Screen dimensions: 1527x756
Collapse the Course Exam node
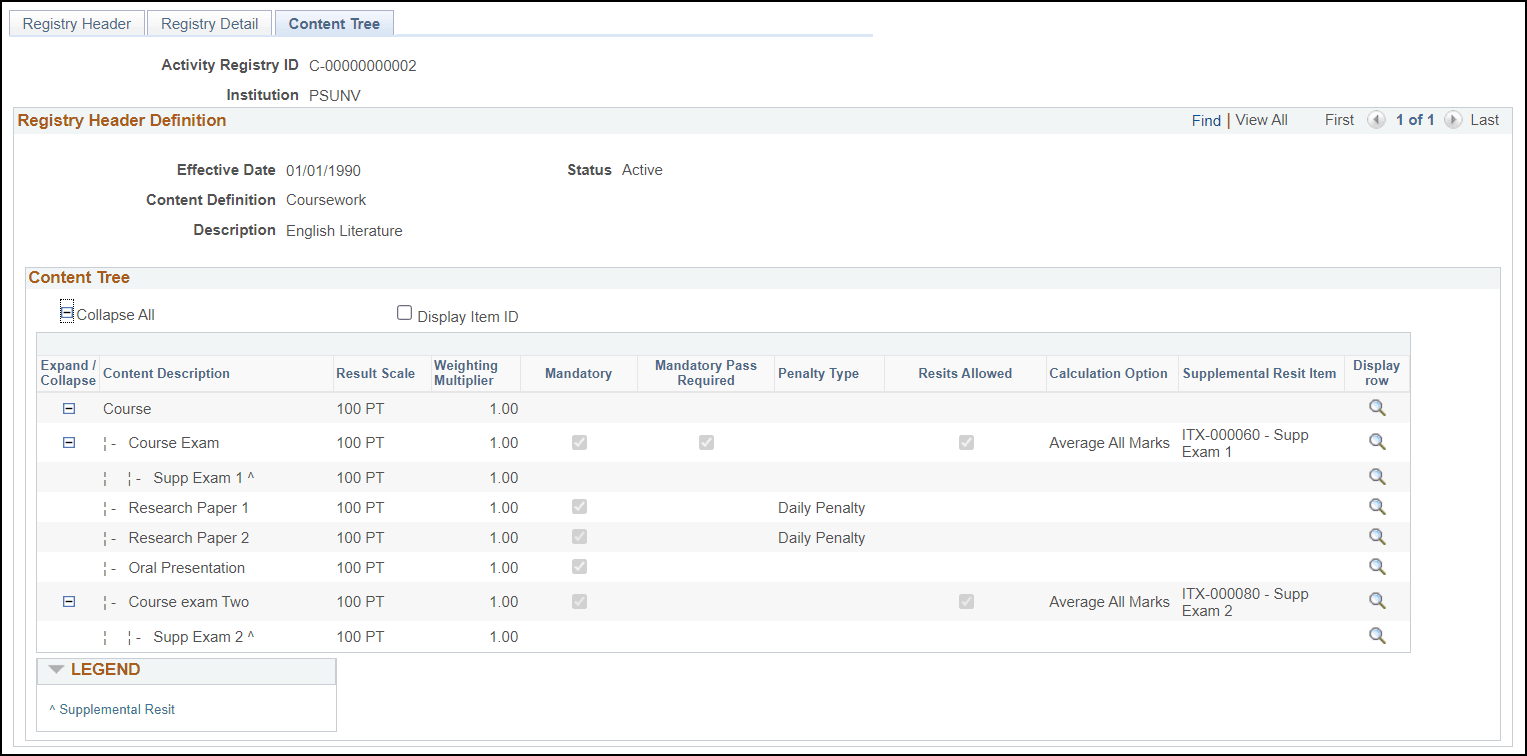(x=69, y=442)
